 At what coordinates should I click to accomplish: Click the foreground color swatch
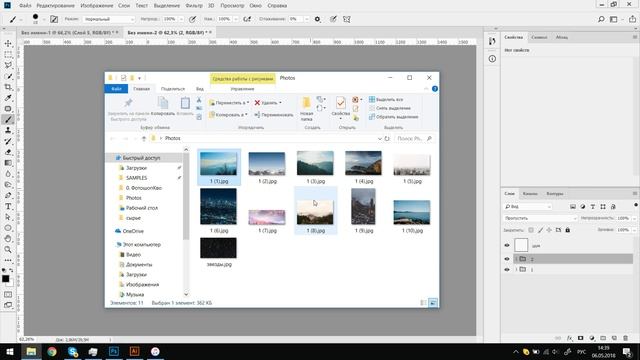point(5,279)
